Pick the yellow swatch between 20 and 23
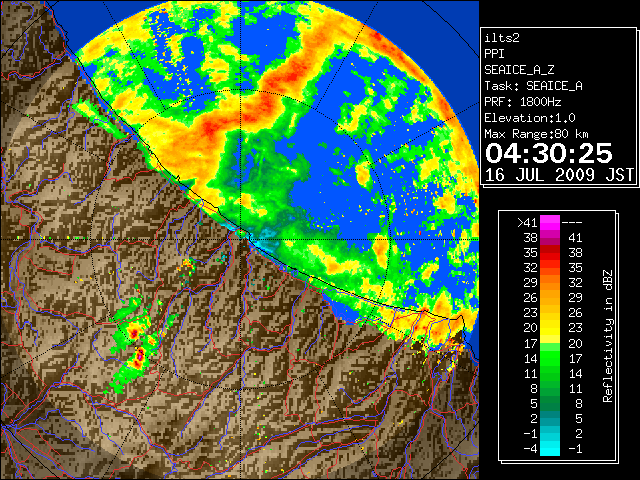 (x=550, y=328)
